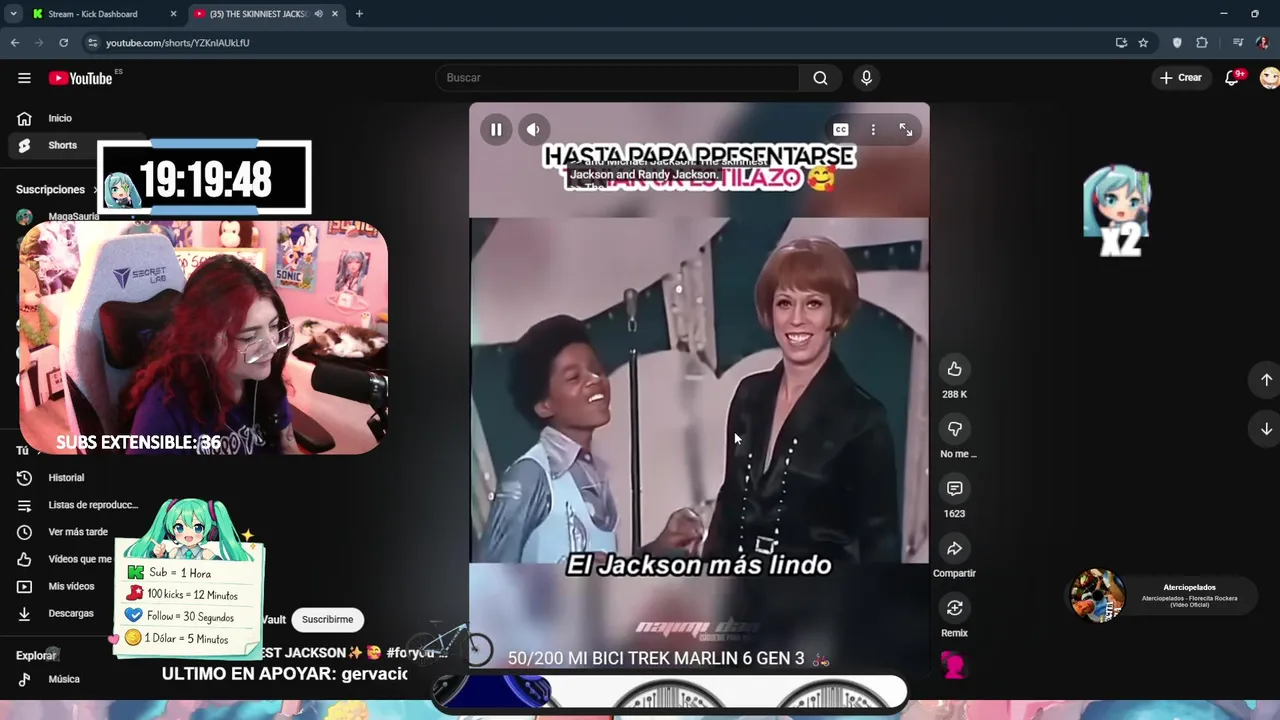The image size is (1280, 720).
Task: Open Descargas in the sidebar
Action: point(71,613)
